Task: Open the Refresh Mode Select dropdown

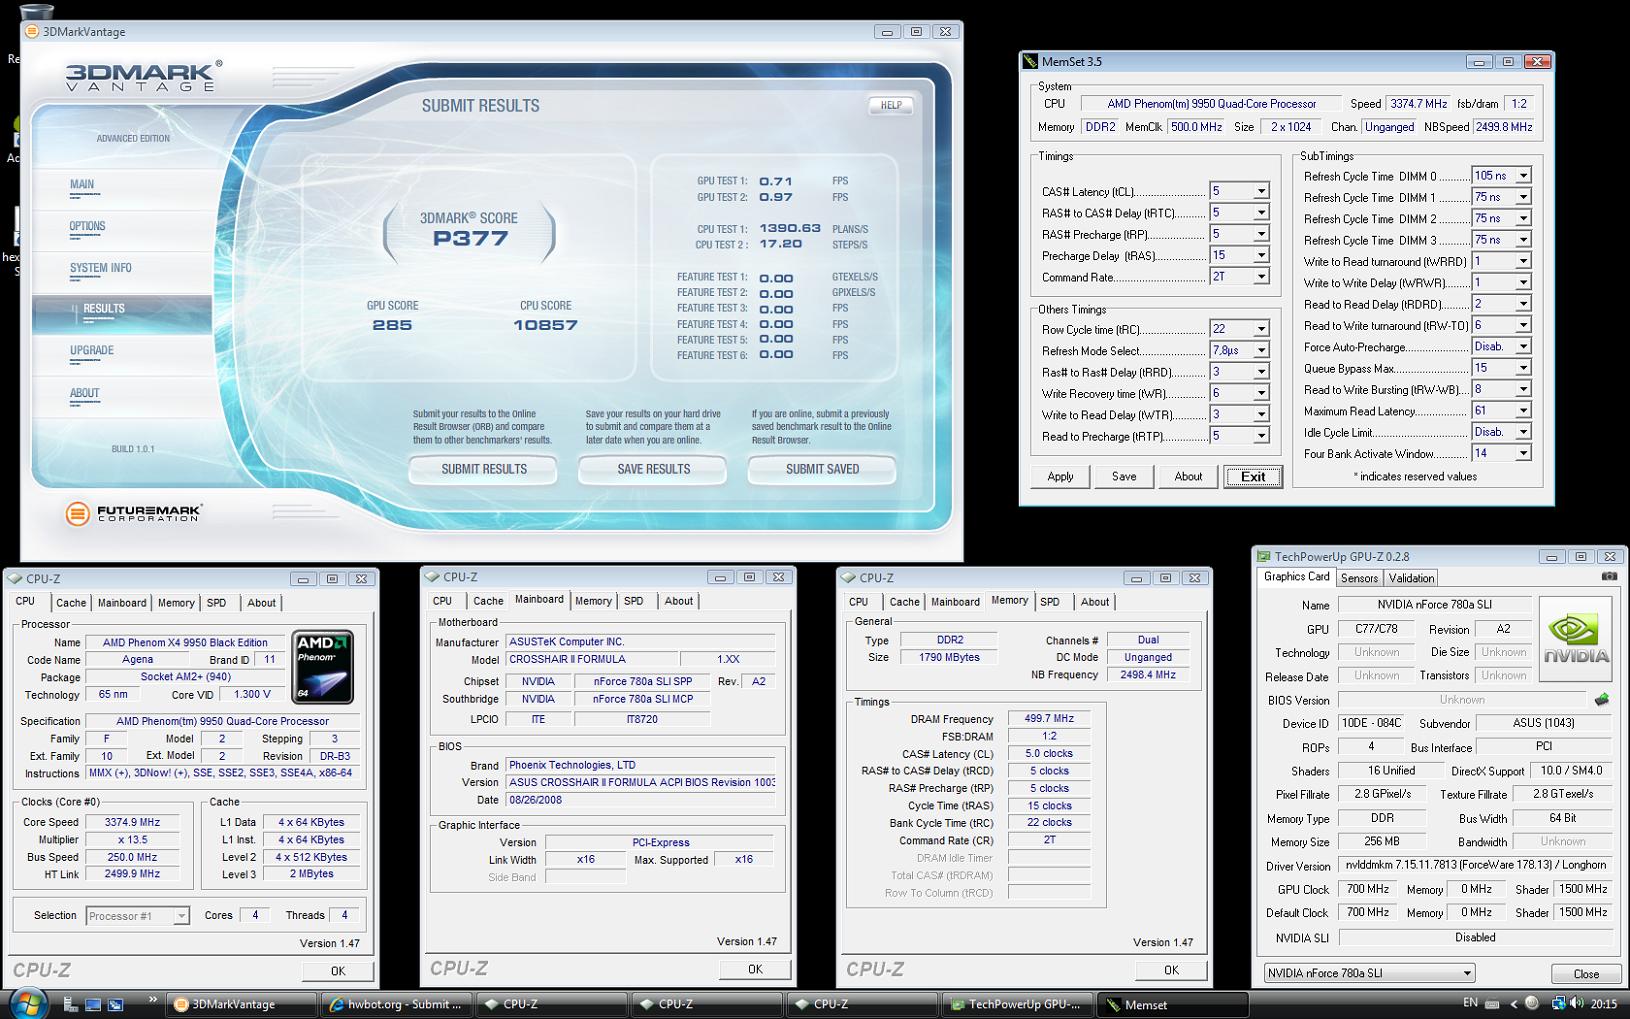Action: (1261, 351)
